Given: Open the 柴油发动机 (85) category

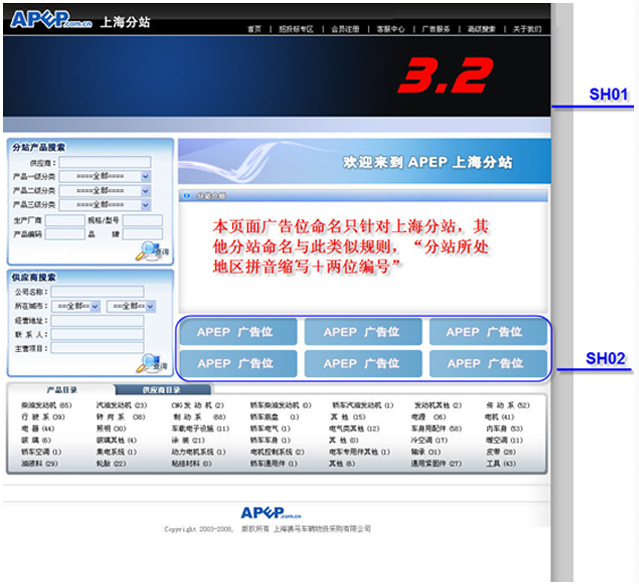Looking at the screenshot, I should [x=46, y=405].
